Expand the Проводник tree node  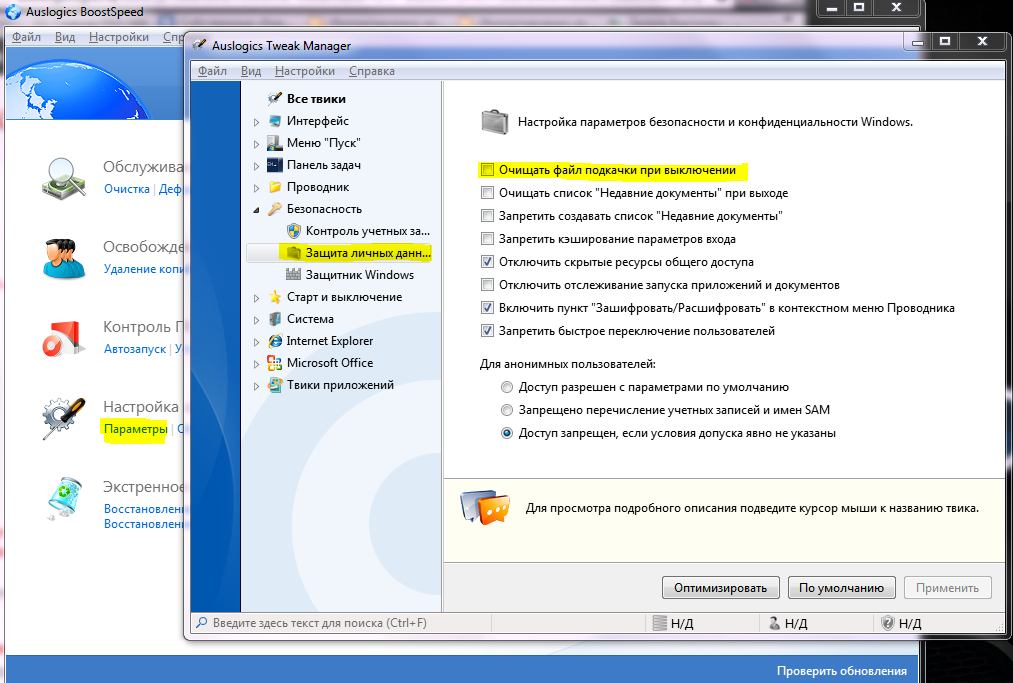pyautogui.click(x=256, y=188)
